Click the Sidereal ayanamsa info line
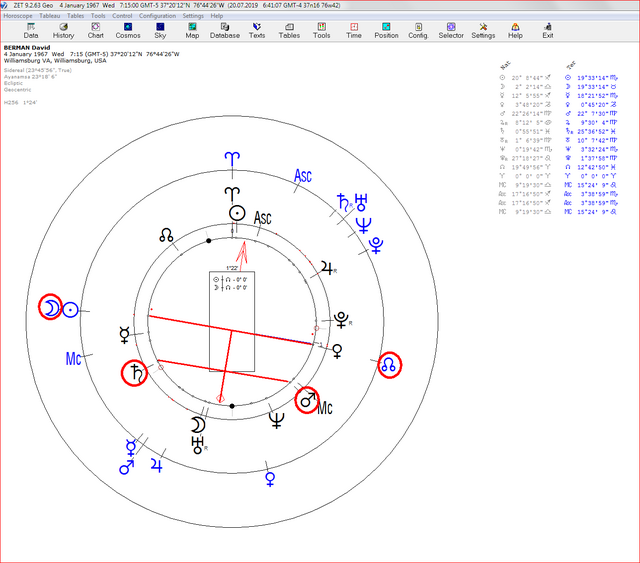 click(x=38, y=70)
